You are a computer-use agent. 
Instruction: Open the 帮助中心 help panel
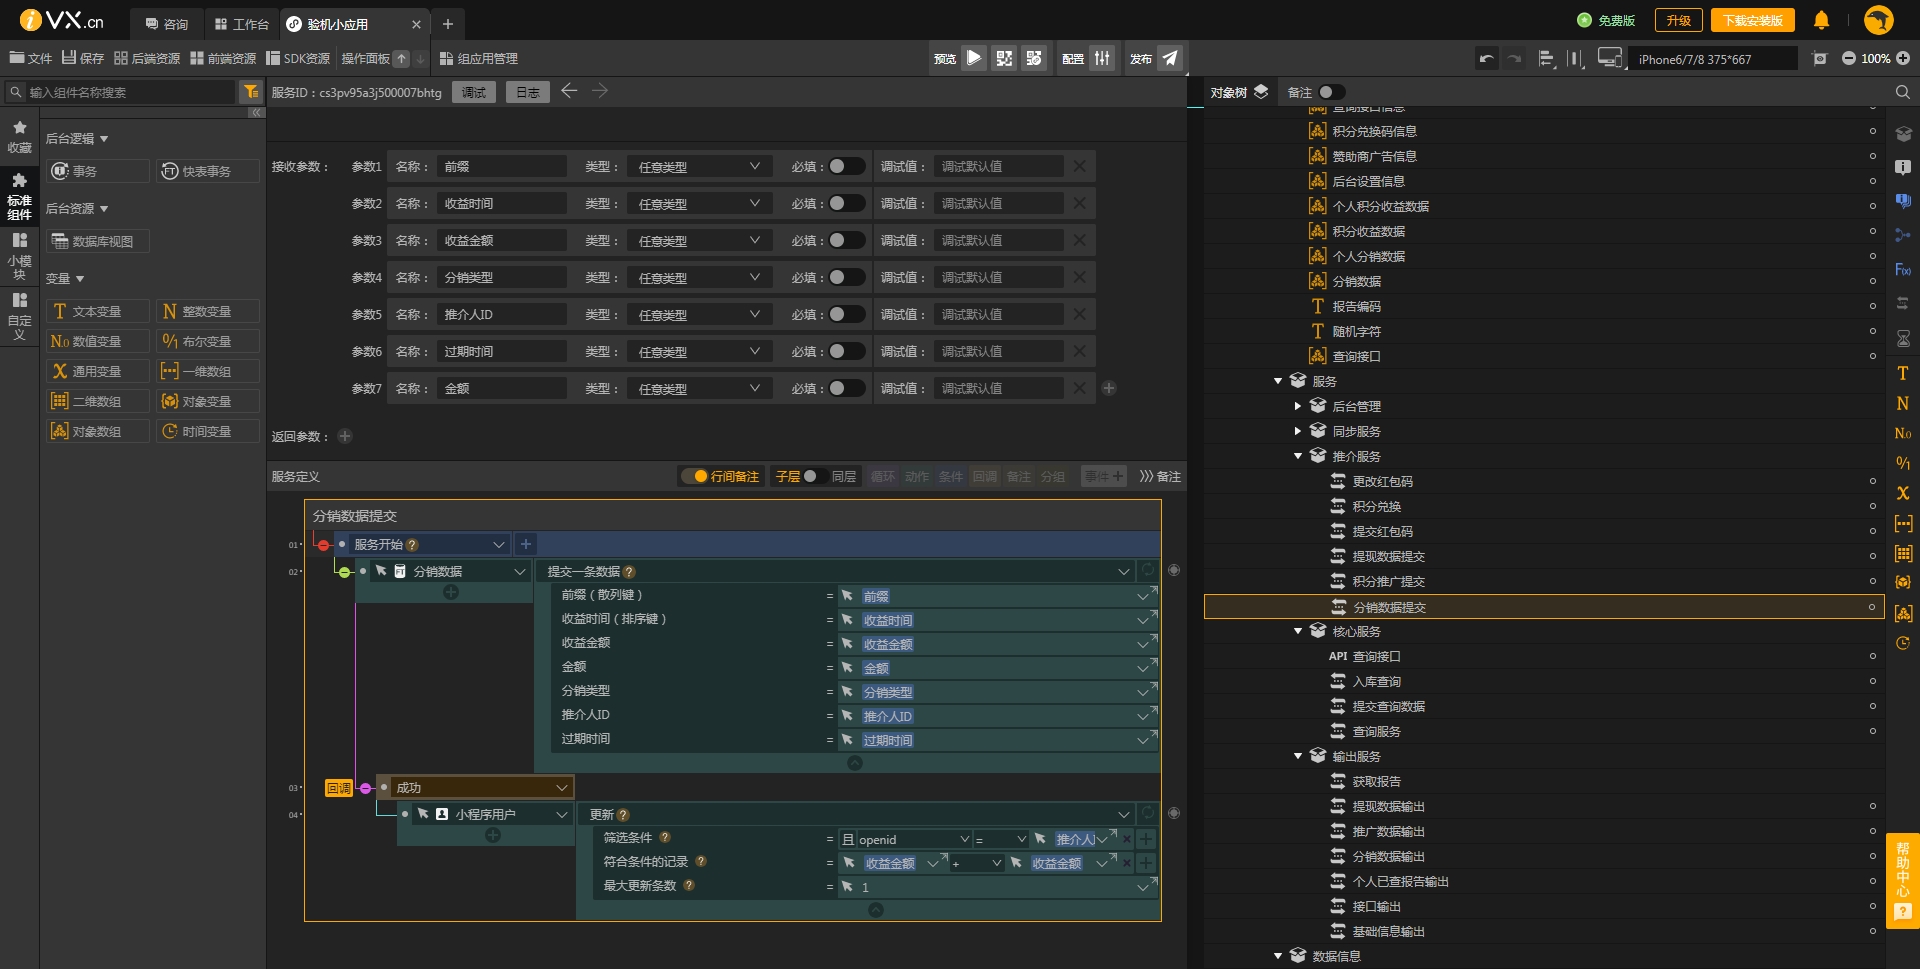coord(1903,881)
